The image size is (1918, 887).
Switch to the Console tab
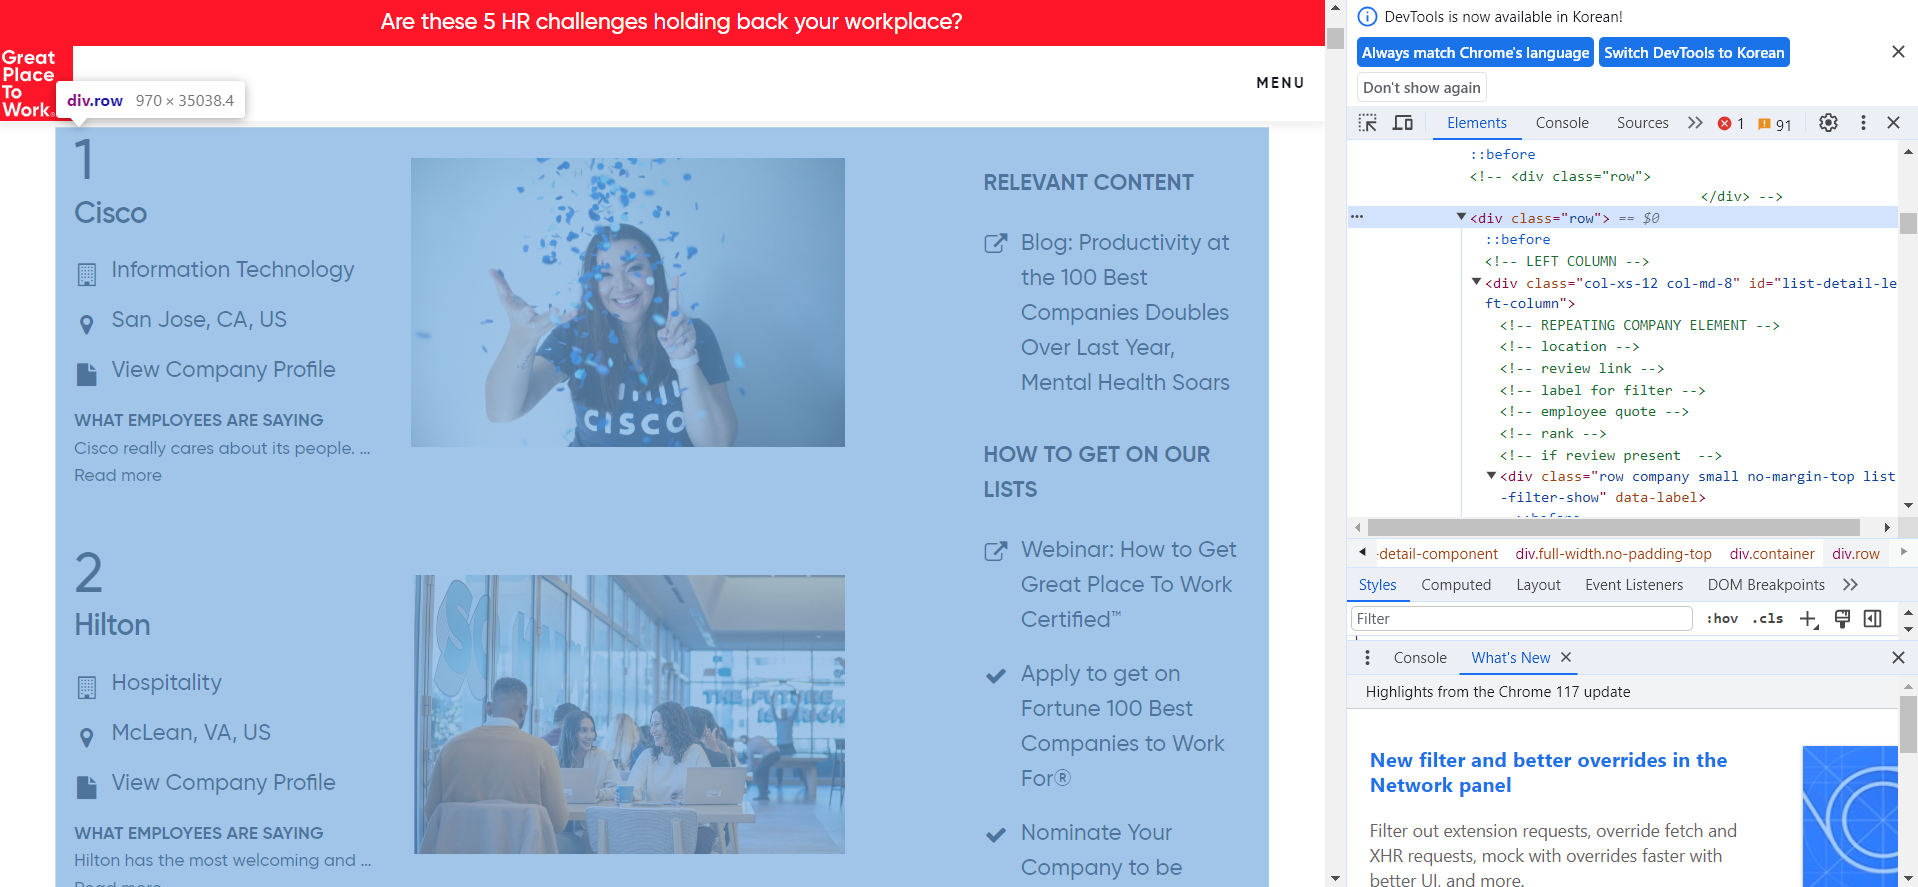coord(1562,123)
